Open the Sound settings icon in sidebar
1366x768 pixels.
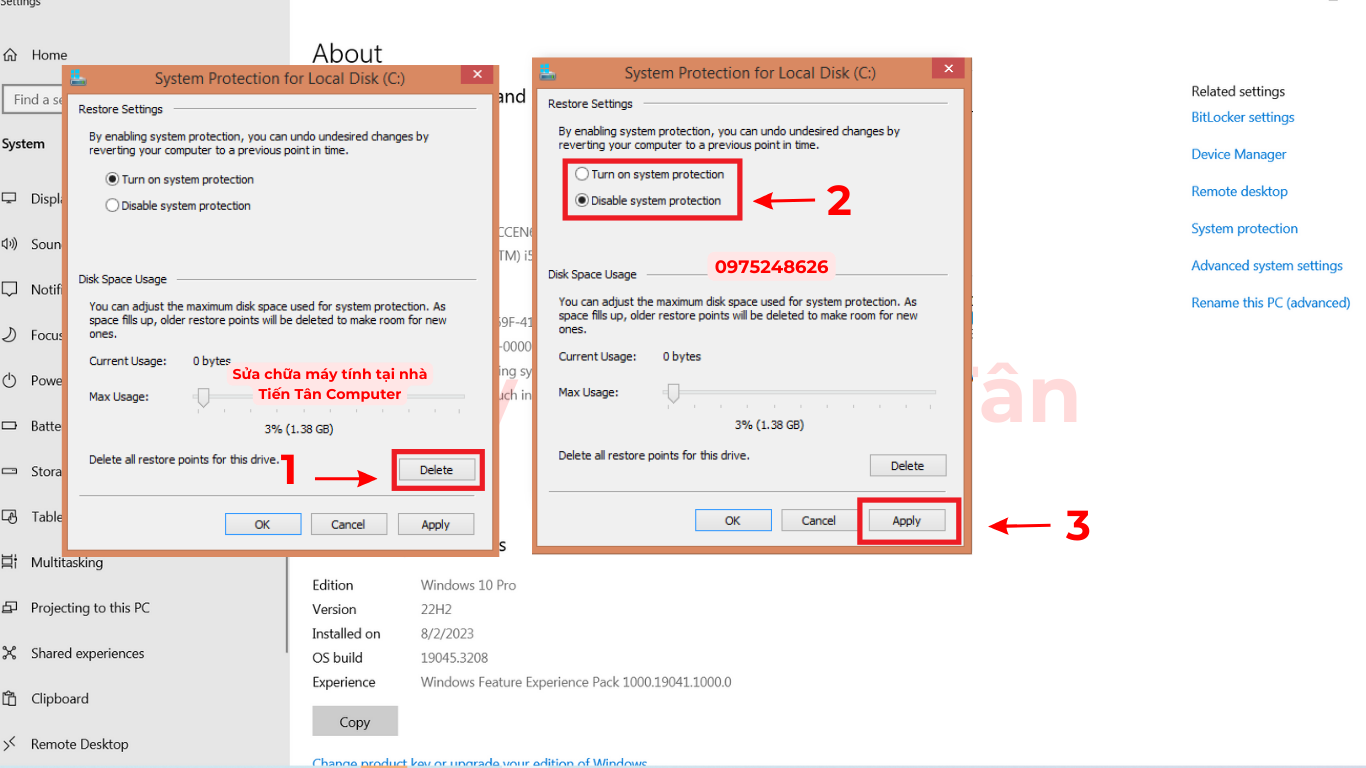[x=10, y=244]
